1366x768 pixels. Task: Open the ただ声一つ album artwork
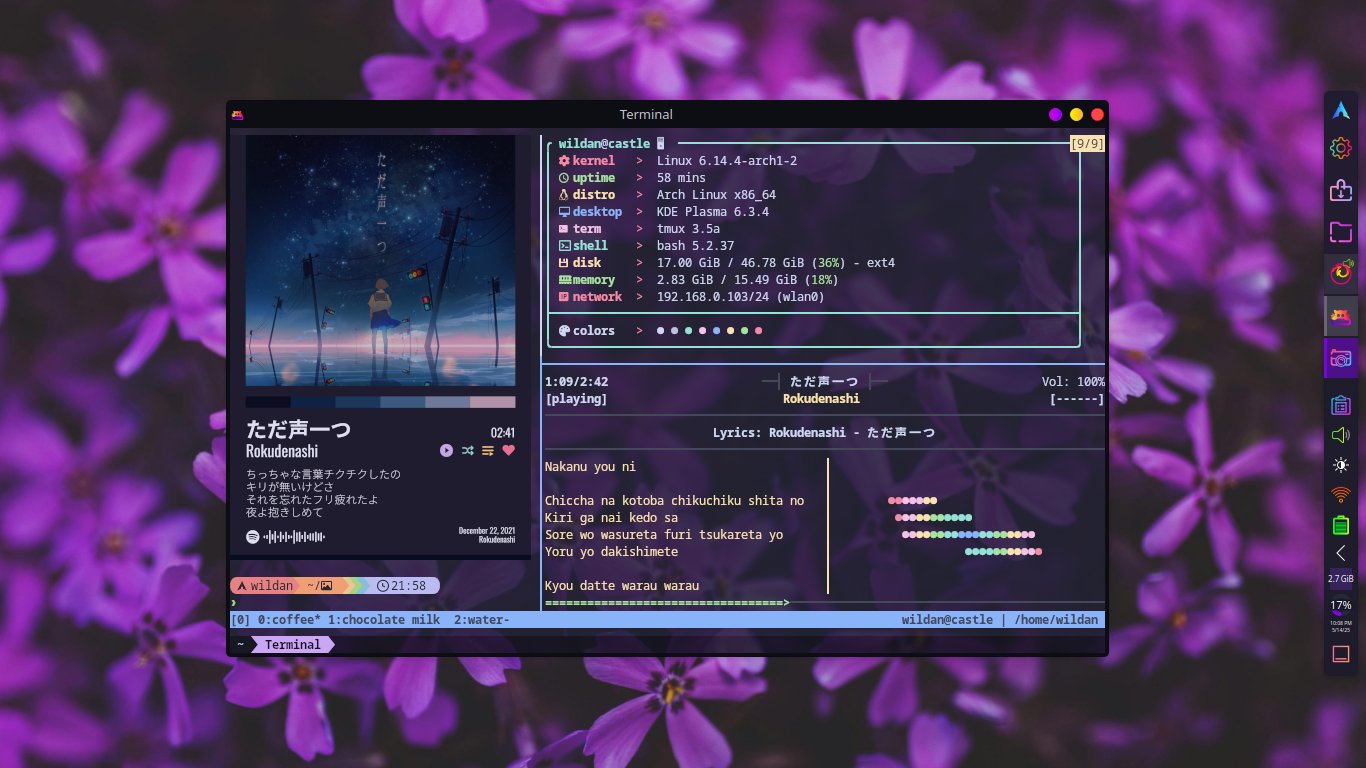[x=380, y=261]
